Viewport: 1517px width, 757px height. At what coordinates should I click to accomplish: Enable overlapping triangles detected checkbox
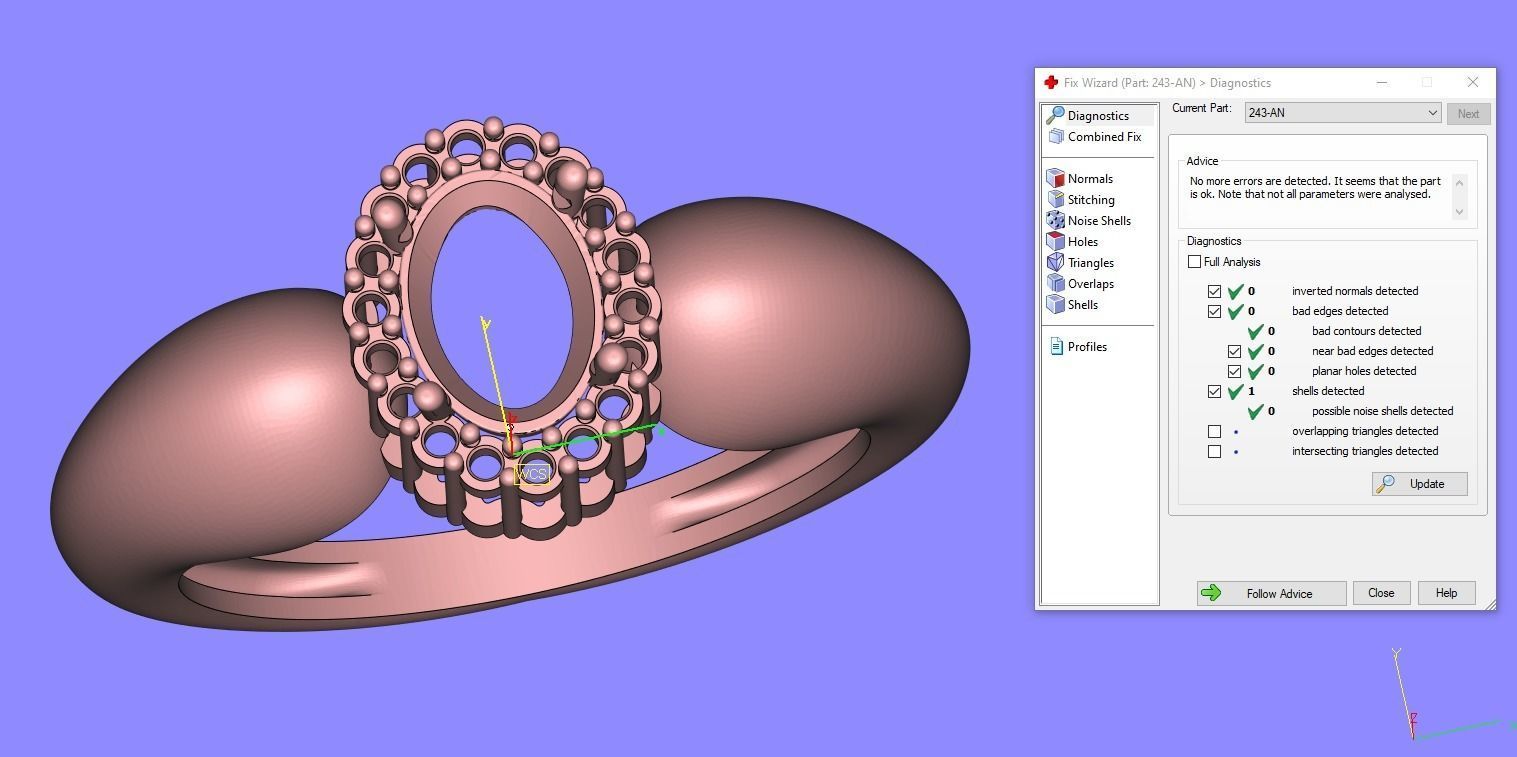(1214, 431)
